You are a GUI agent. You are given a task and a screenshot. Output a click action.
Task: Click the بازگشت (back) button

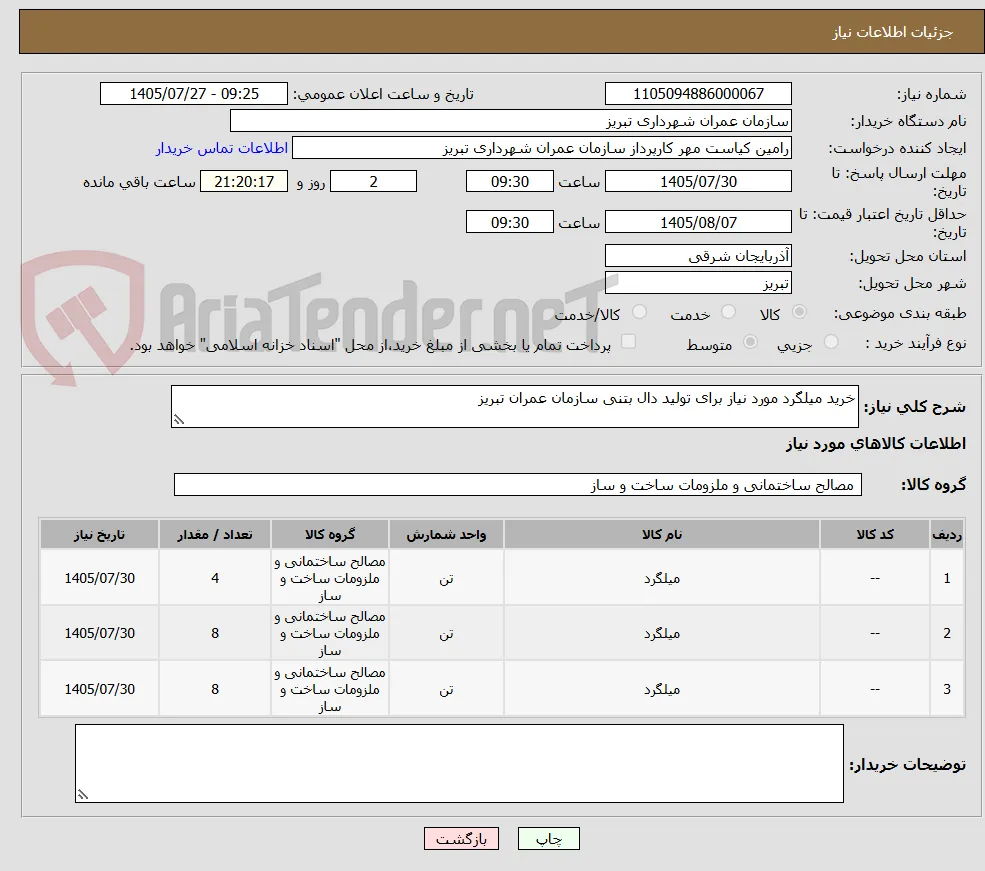(461, 838)
